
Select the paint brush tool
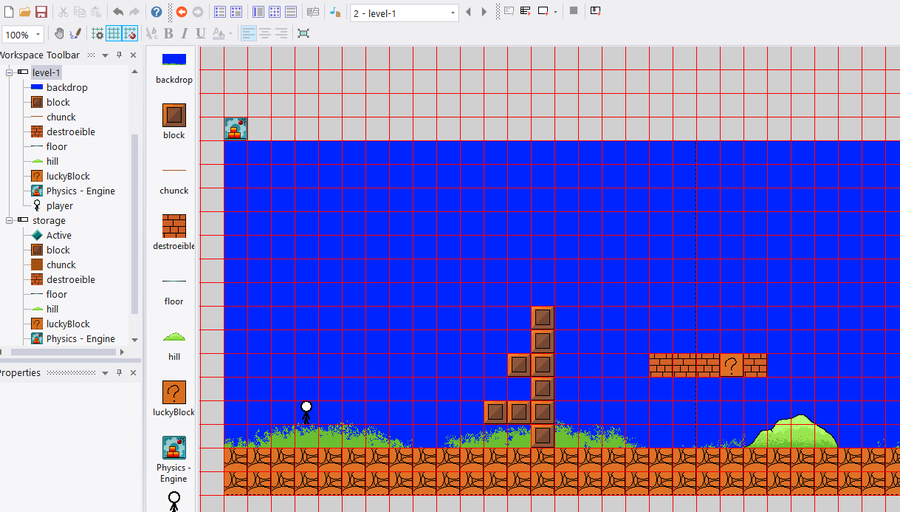pos(75,34)
